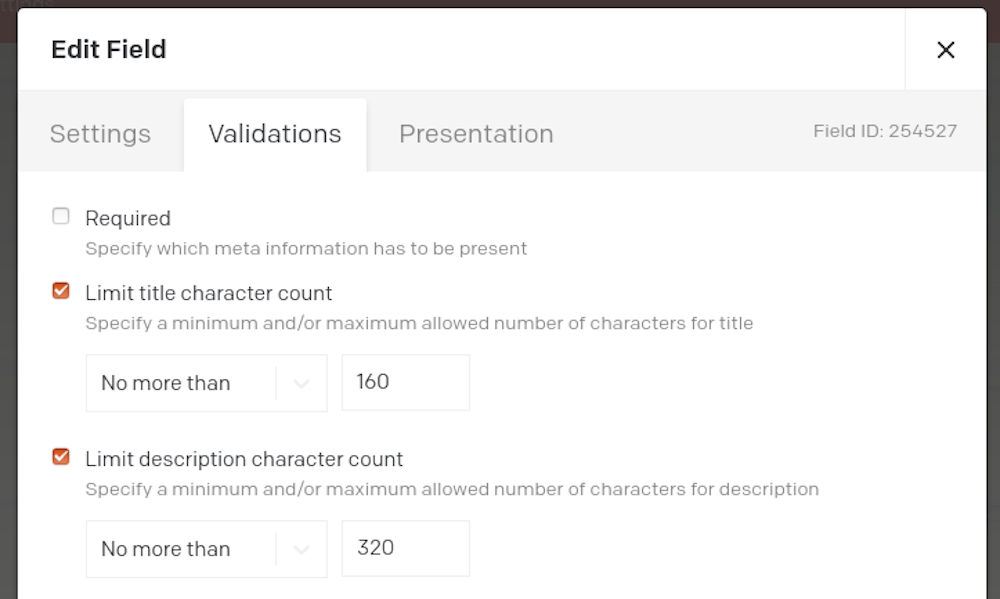Uncheck Limit description character count
The height and width of the screenshot is (599, 1000).
pyautogui.click(x=61, y=457)
